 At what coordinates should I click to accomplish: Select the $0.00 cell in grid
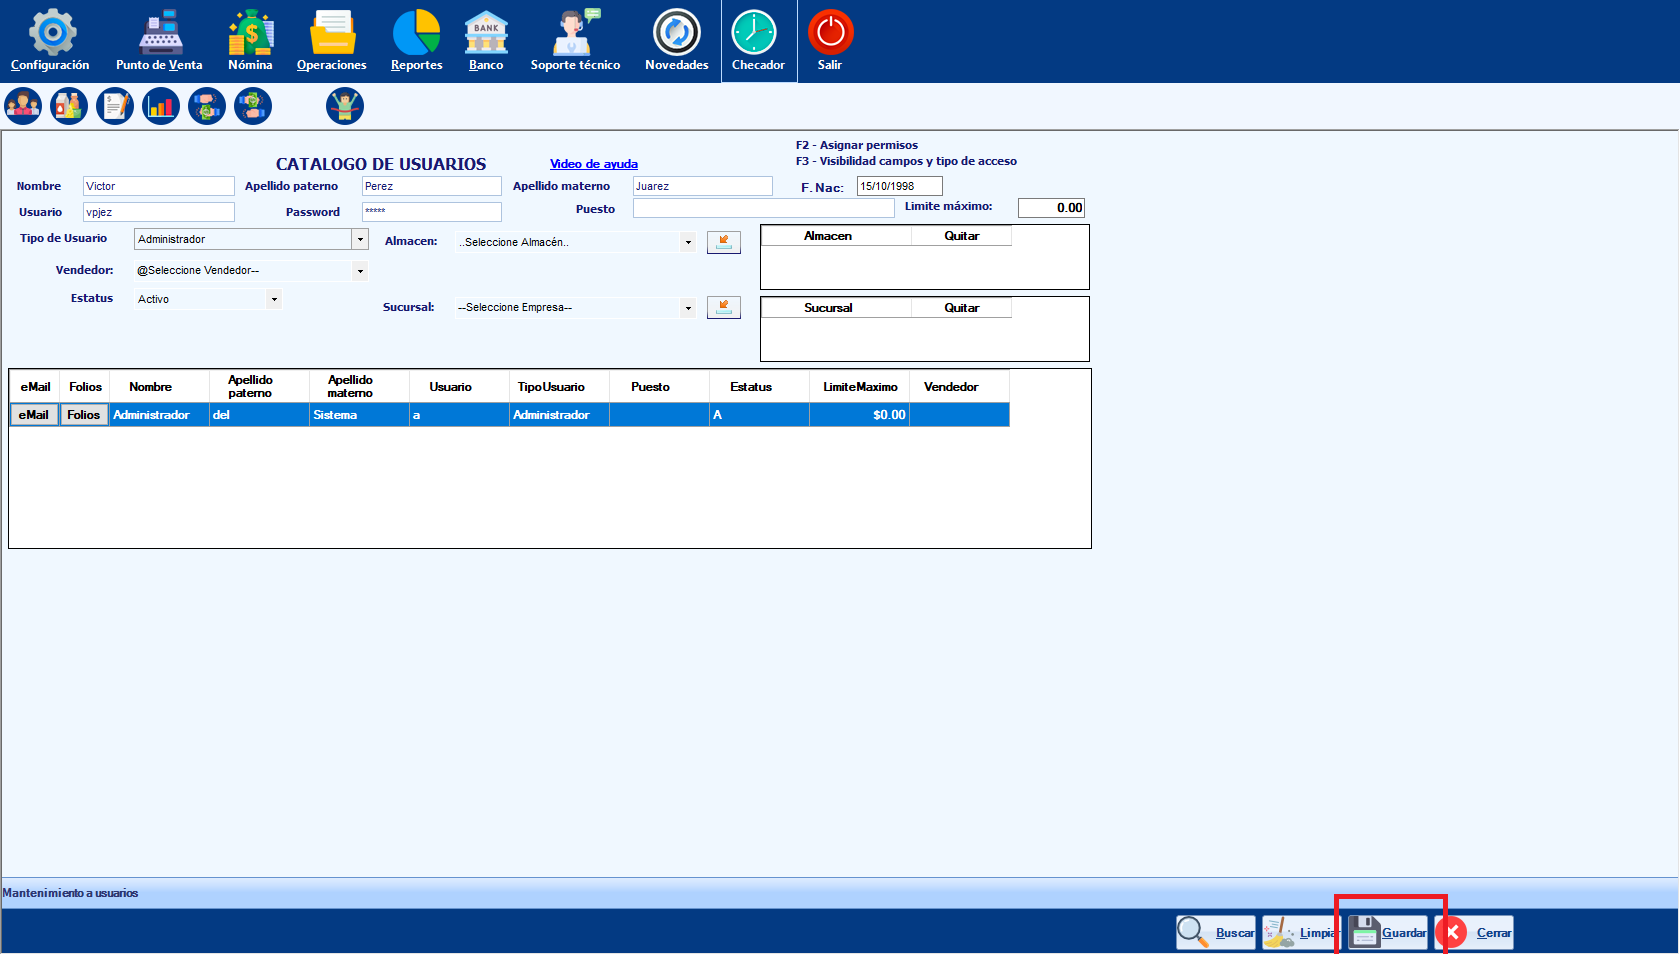tap(860, 415)
